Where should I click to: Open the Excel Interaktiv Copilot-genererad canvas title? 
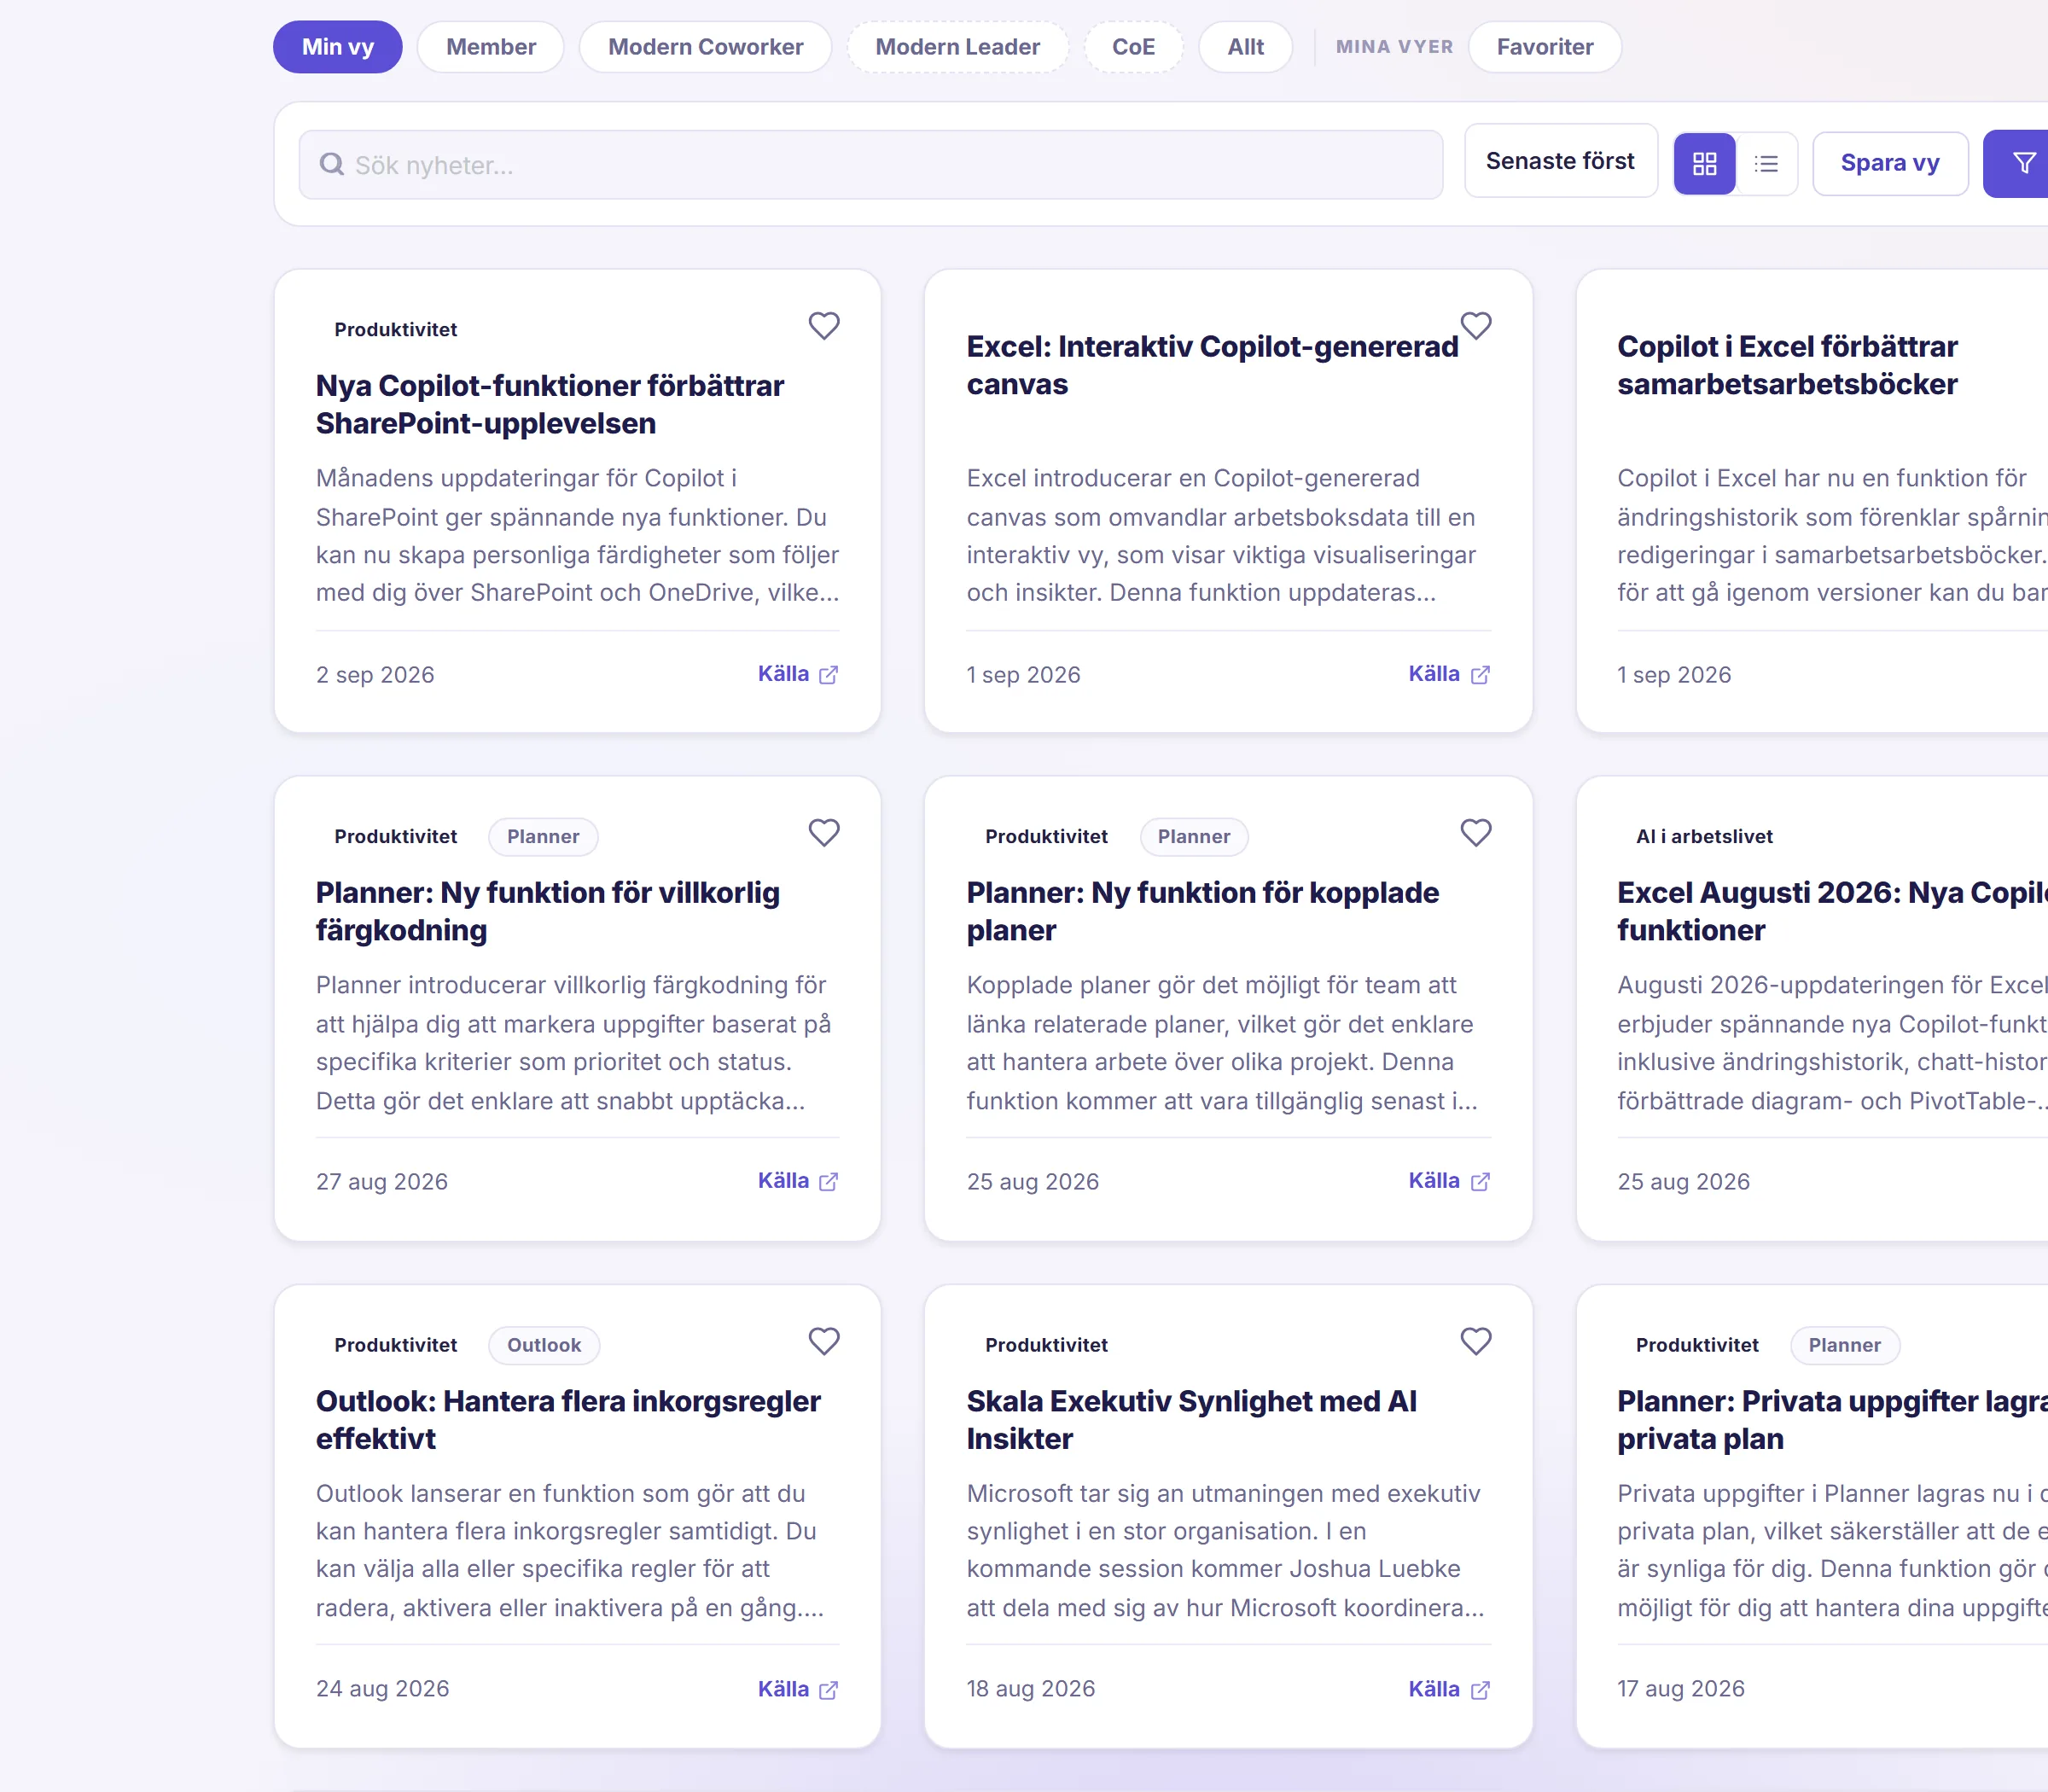[x=1212, y=366]
